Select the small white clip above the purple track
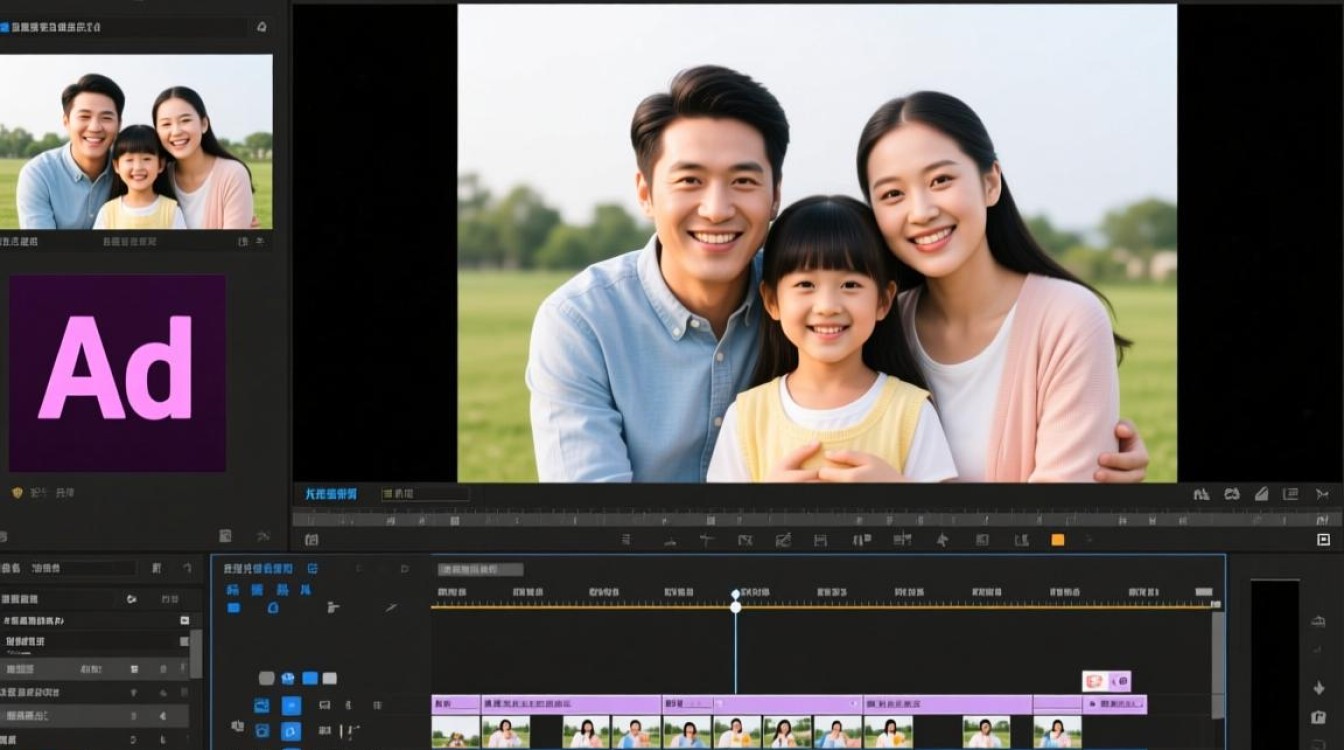1344x750 pixels. [1106, 681]
